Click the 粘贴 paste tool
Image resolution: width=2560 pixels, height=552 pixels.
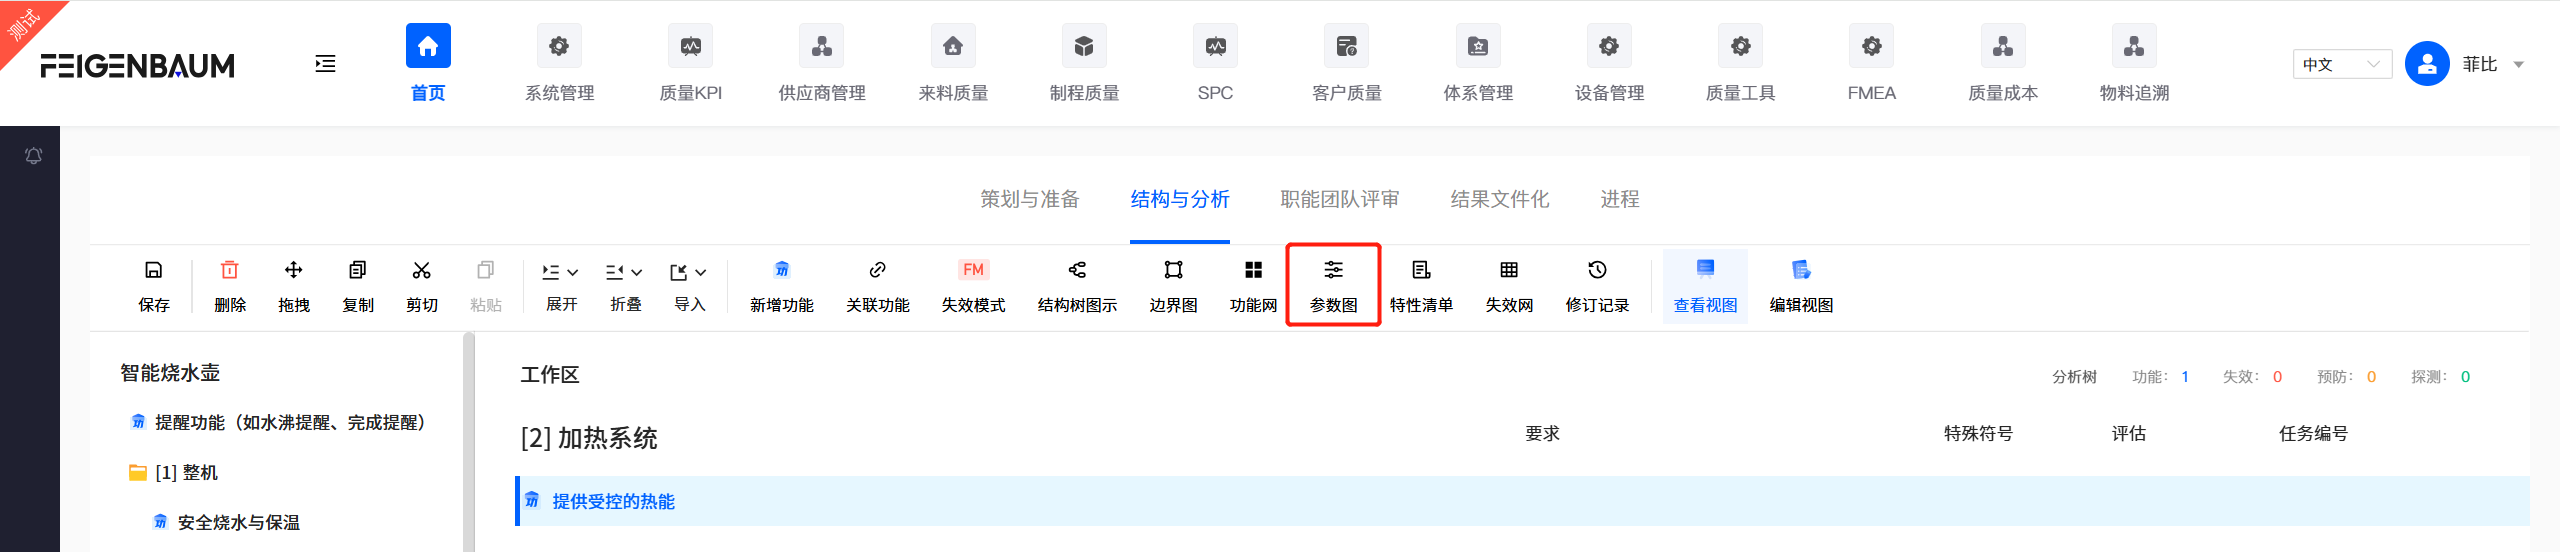[486, 286]
